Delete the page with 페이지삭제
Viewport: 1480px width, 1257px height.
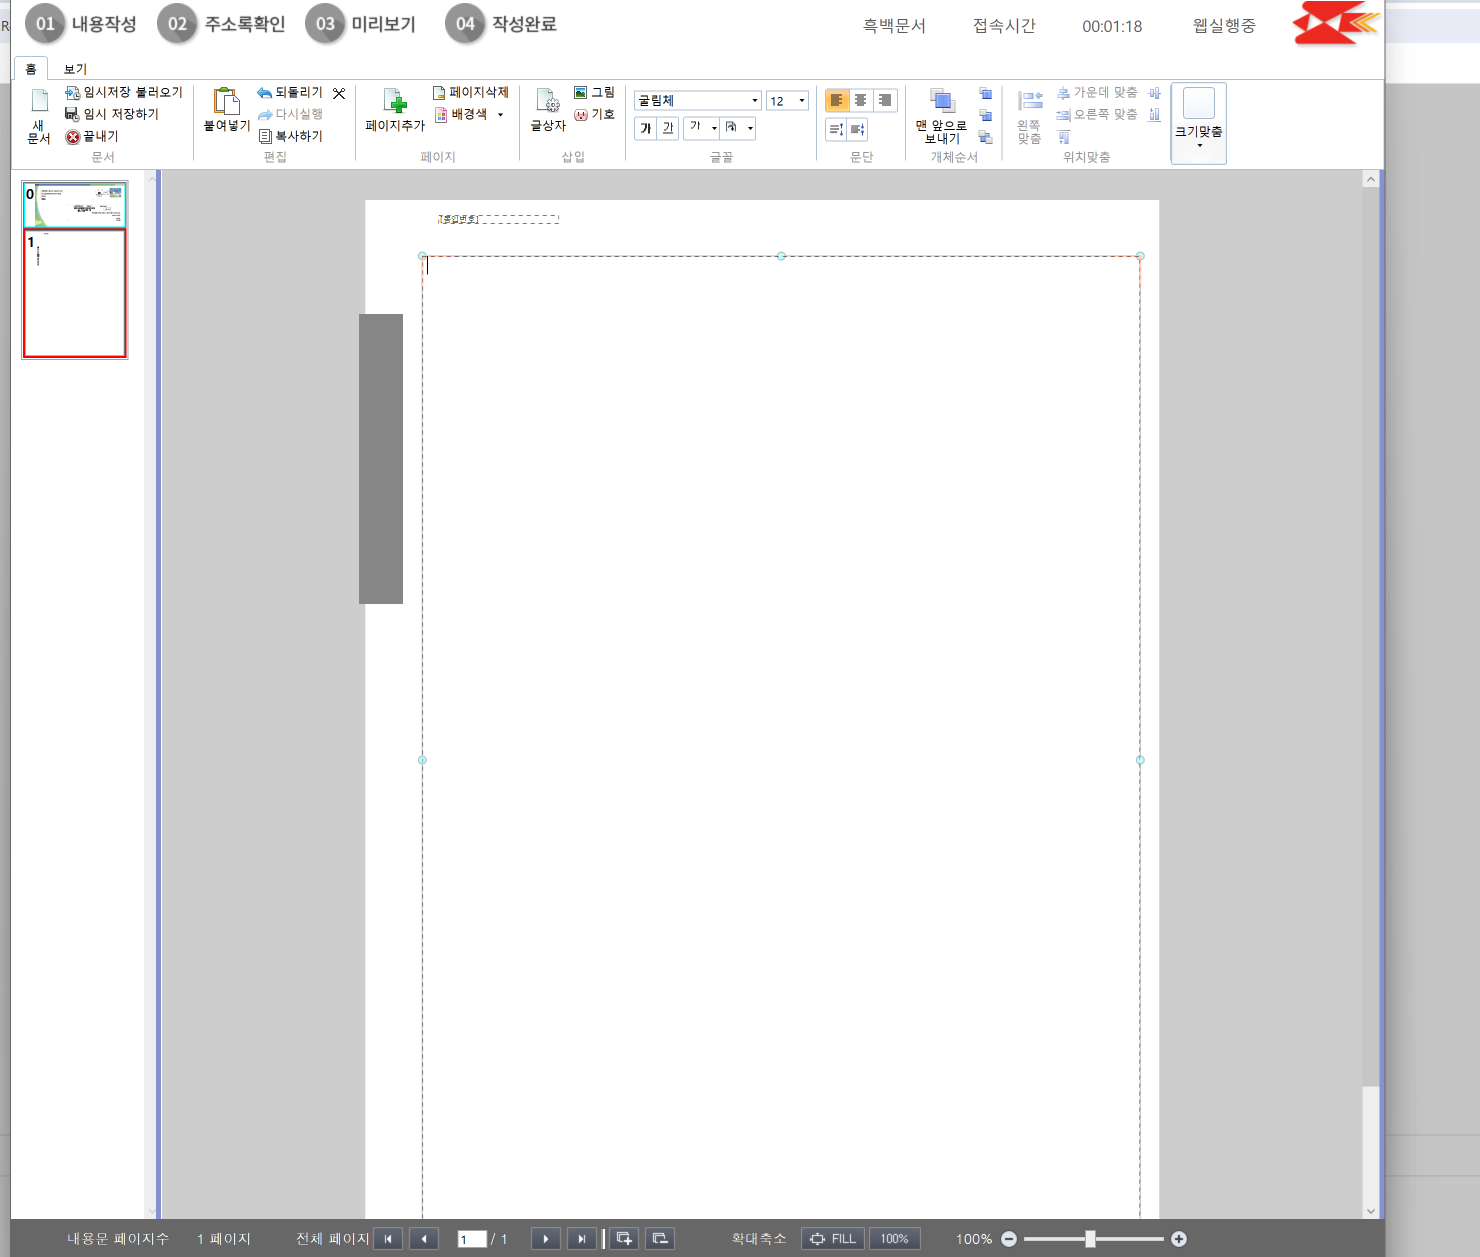pos(470,92)
